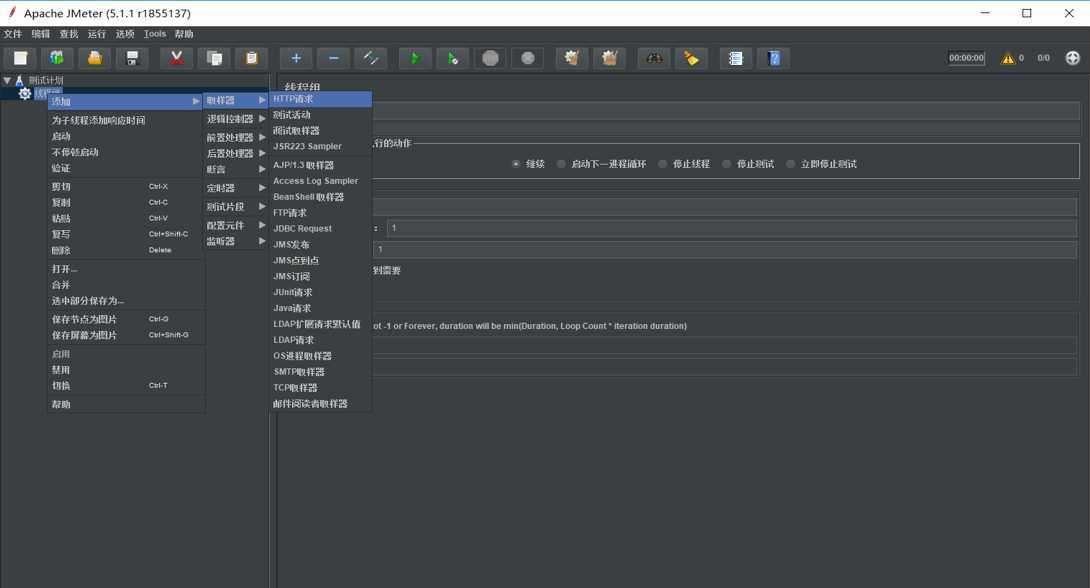Click the Open file folder icon
1090x588 pixels.
click(x=95, y=58)
